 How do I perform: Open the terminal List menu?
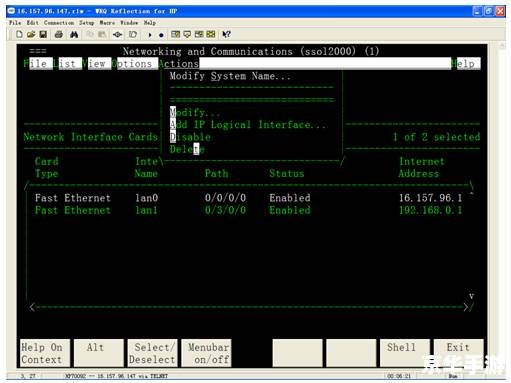67,63
